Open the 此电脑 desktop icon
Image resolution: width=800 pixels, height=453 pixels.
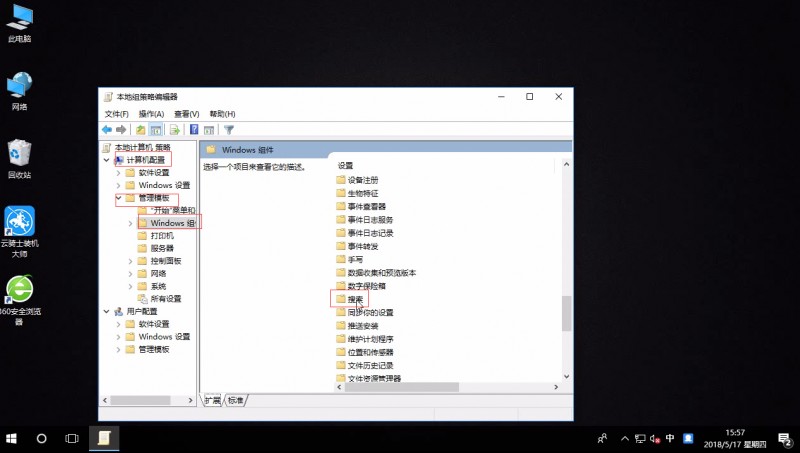(x=19, y=23)
